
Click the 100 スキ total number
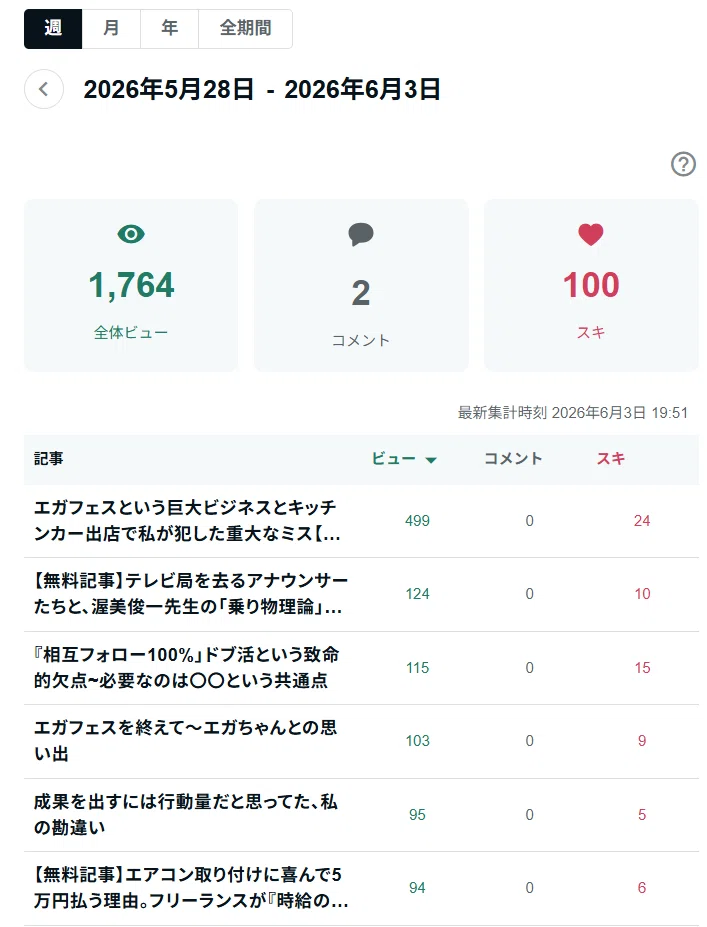point(591,285)
